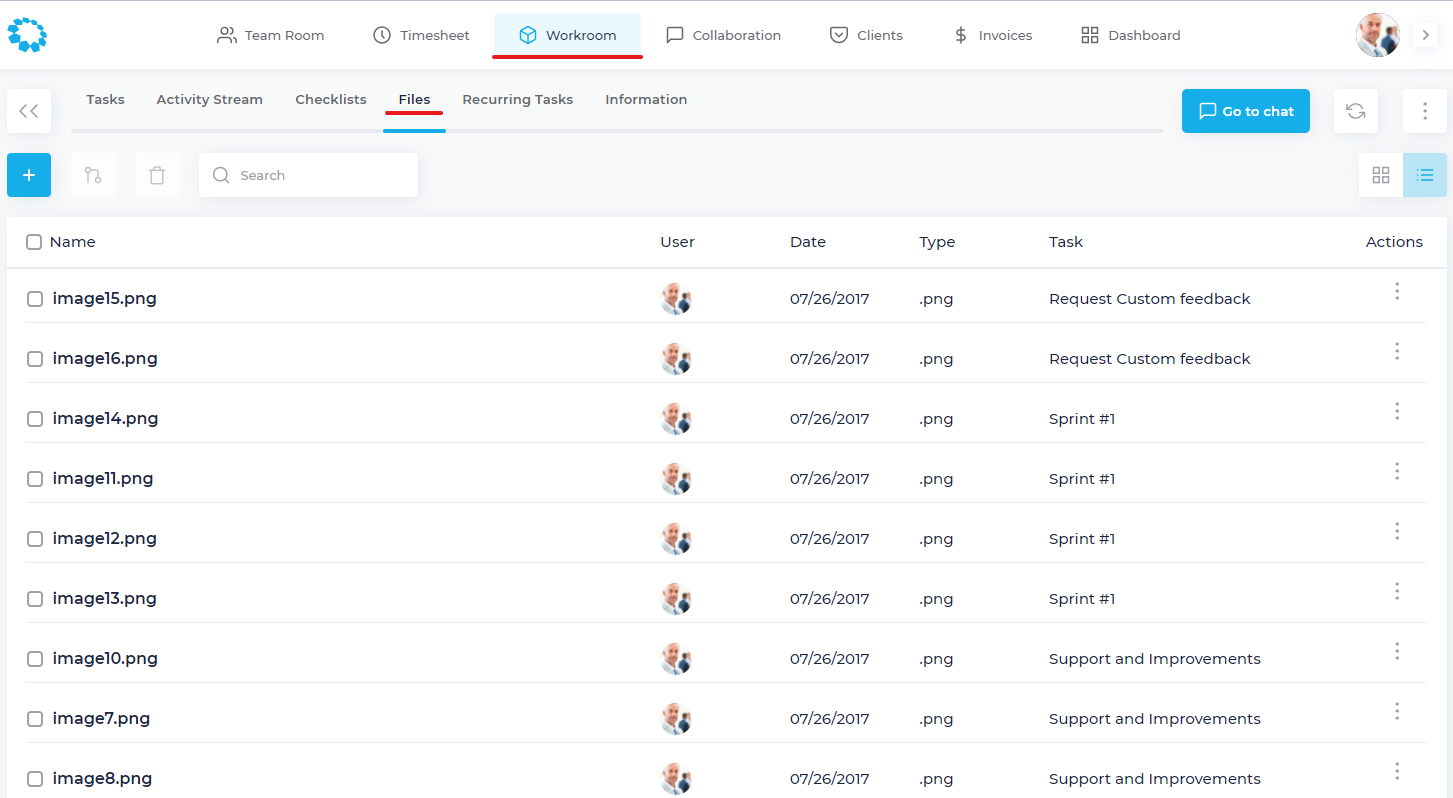Collapse sidebar with double chevron icon
Screen dimensions: 1453x798
[x=29, y=111]
